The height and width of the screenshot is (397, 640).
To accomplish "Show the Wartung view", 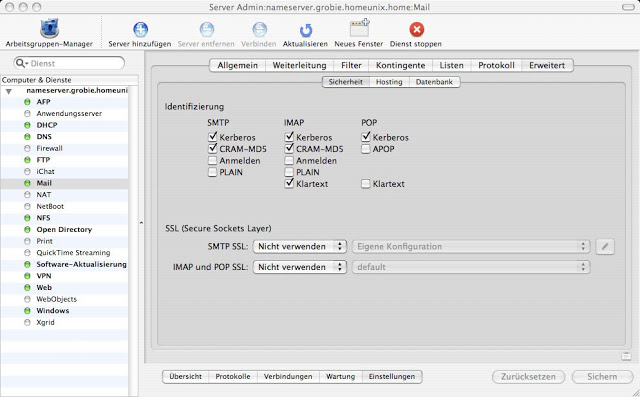I will point(340,377).
